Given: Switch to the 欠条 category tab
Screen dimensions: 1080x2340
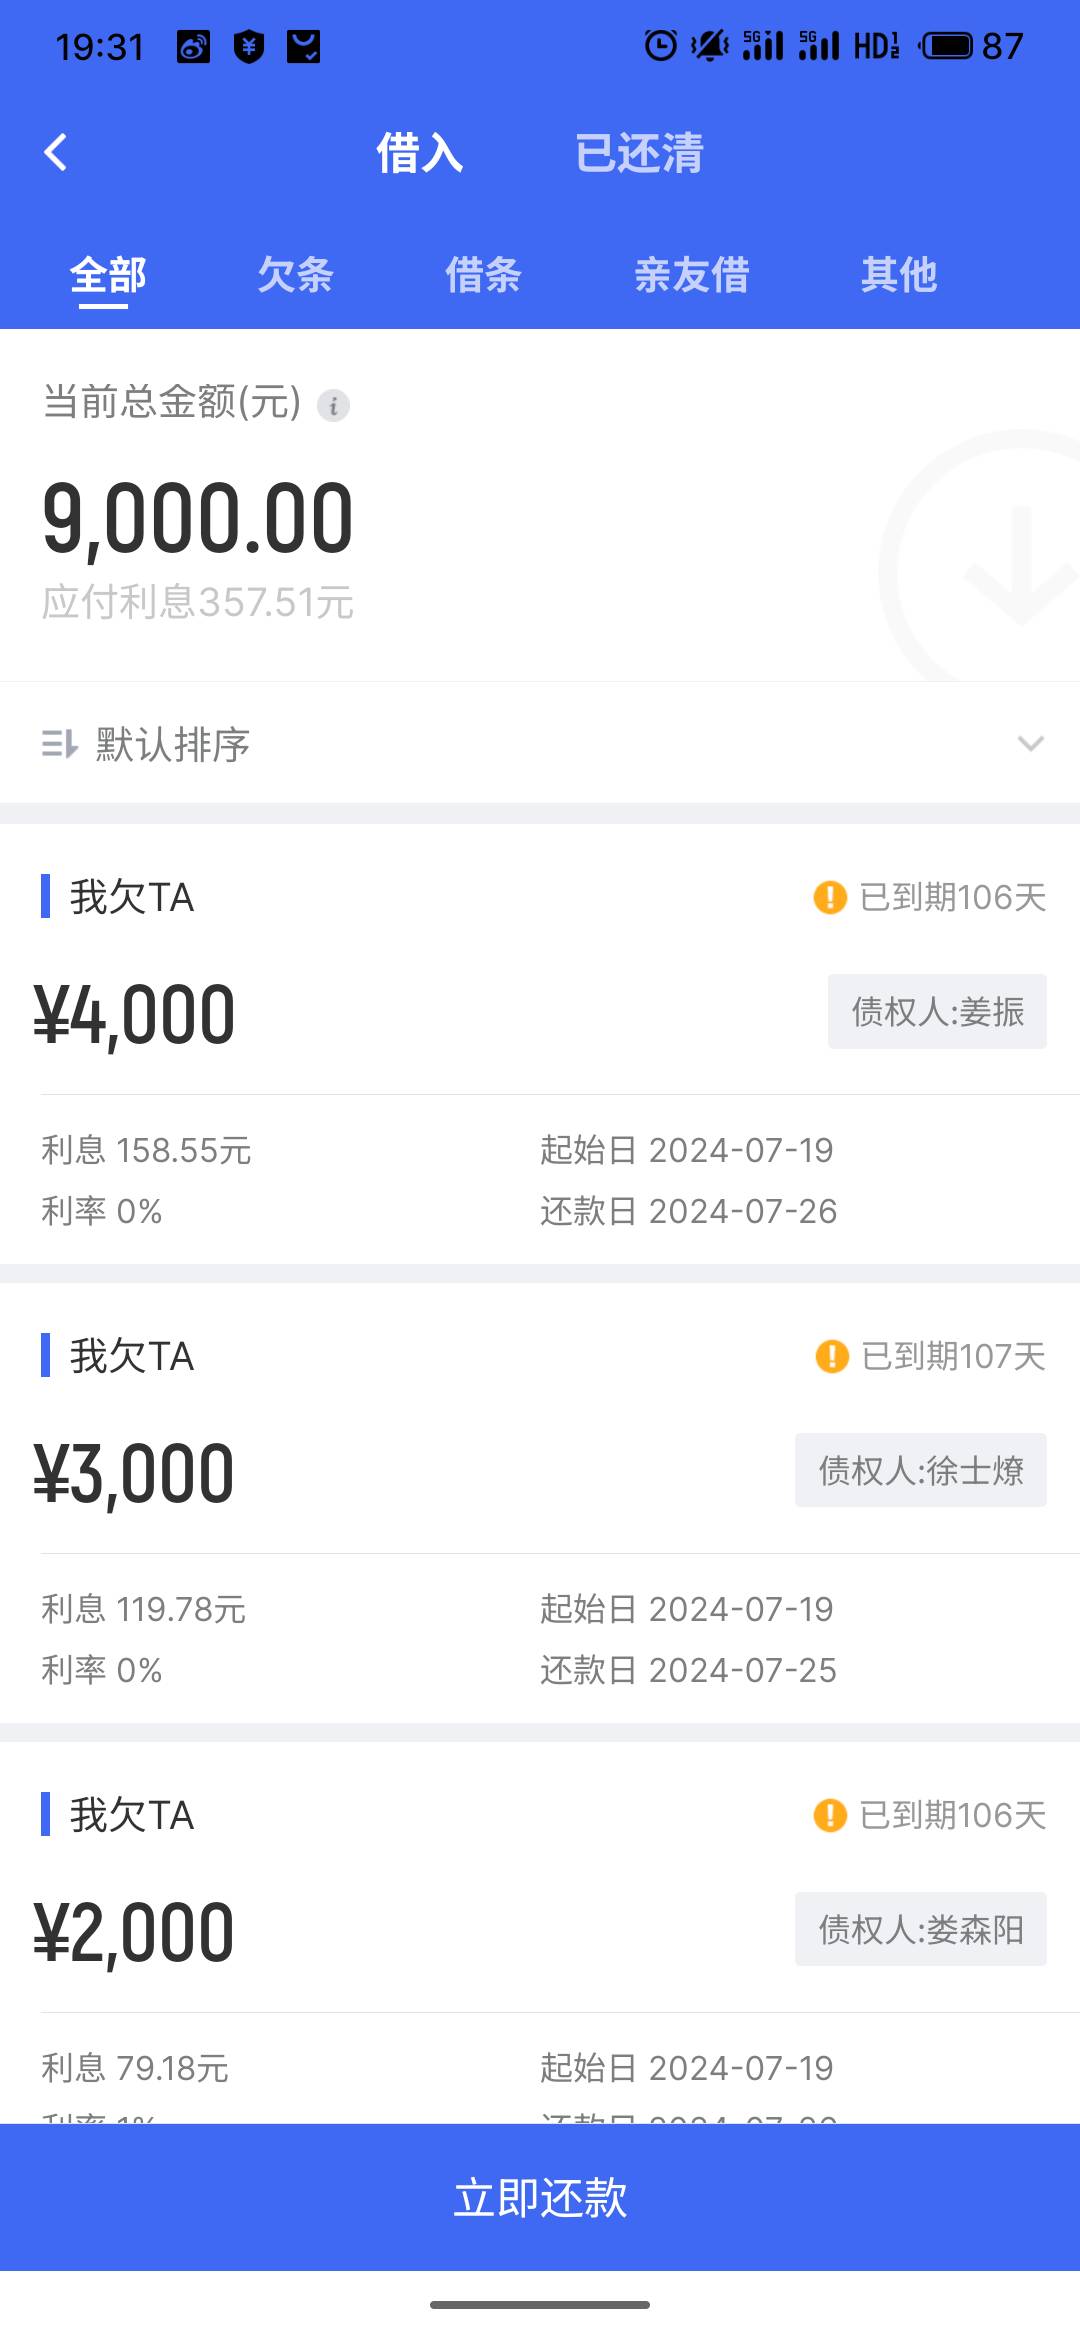Looking at the screenshot, I should (x=295, y=275).
